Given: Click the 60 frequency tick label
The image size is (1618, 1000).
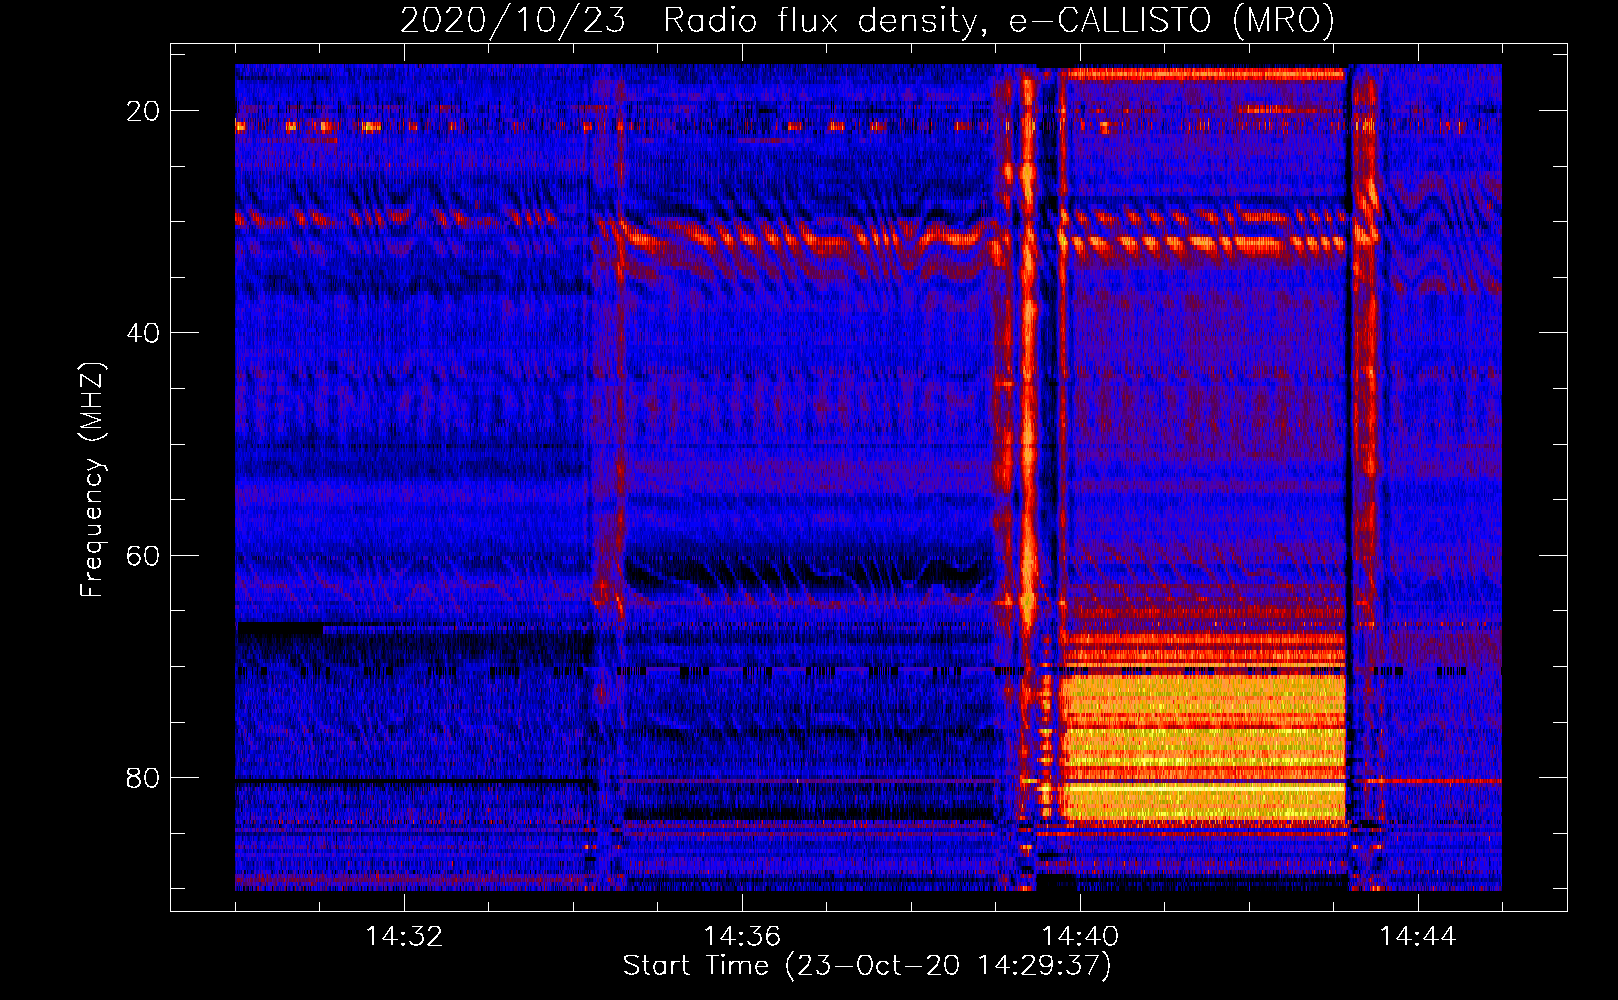Looking at the screenshot, I should click(143, 556).
